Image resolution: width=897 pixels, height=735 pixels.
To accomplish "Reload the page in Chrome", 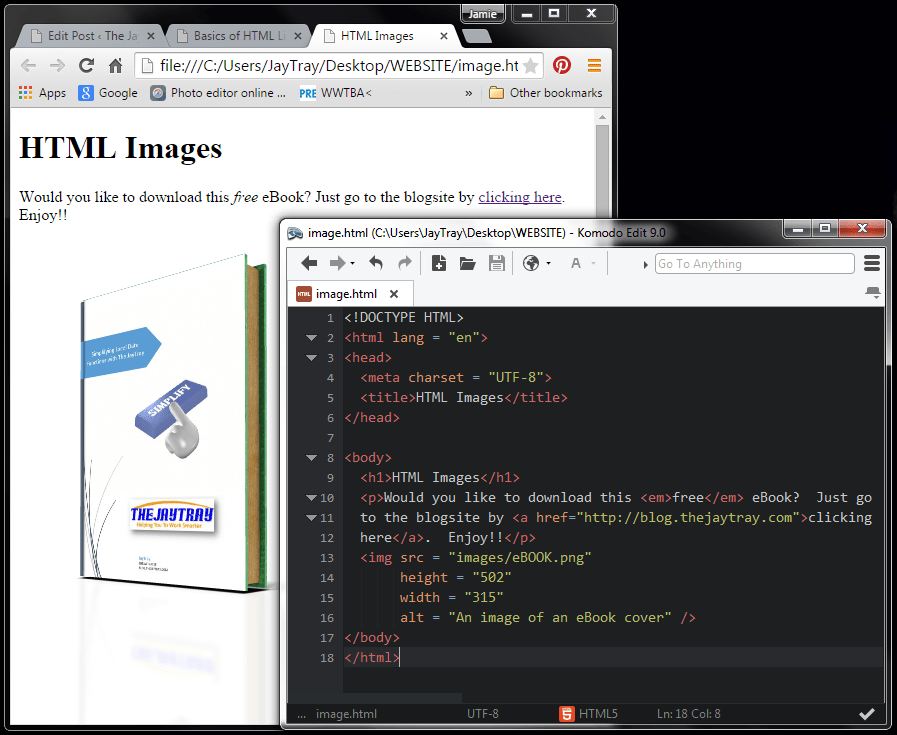I will coord(86,66).
